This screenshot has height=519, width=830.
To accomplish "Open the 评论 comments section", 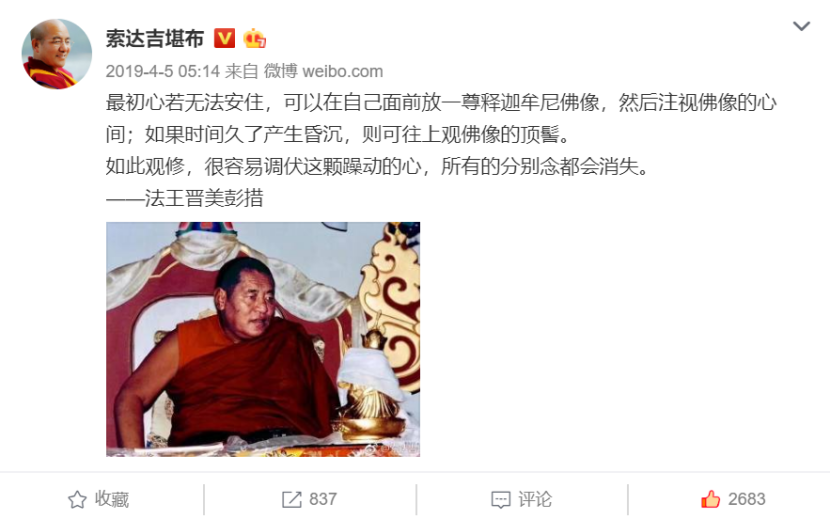I will click(535, 499).
